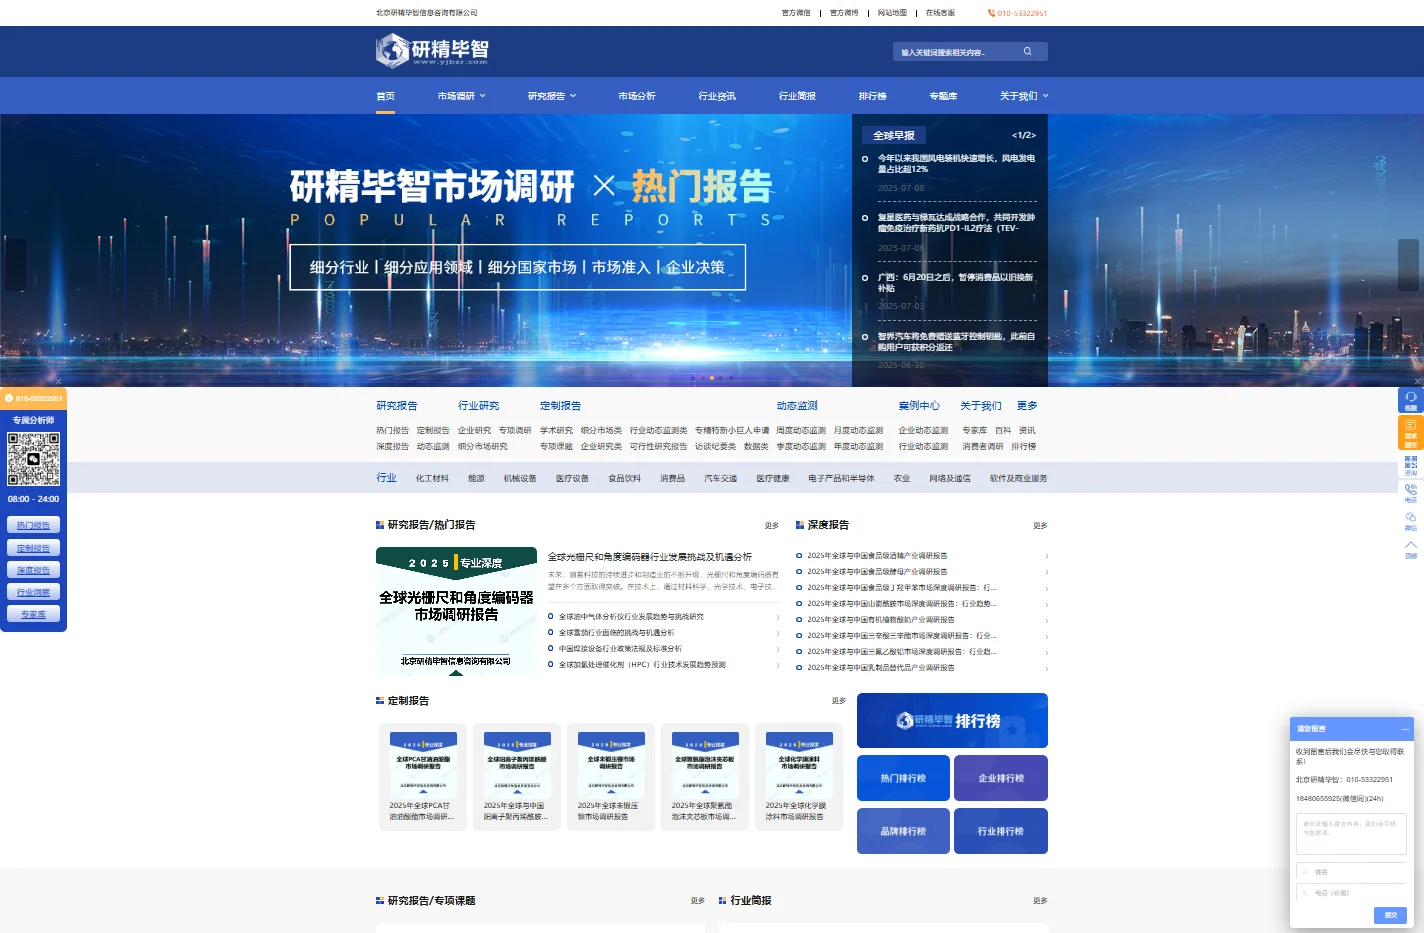Click 网站地图 link in top bar
Viewport: 1424px width, 933px height.
click(892, 13)
